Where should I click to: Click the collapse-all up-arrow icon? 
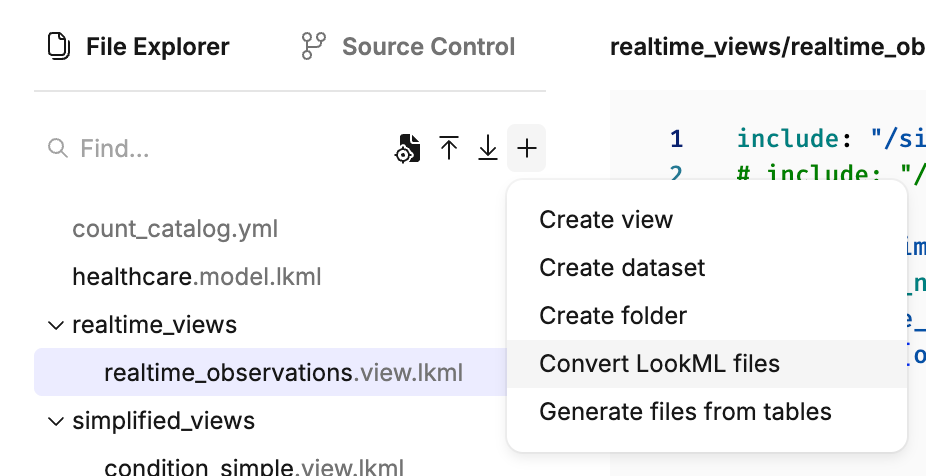point(449,149)
